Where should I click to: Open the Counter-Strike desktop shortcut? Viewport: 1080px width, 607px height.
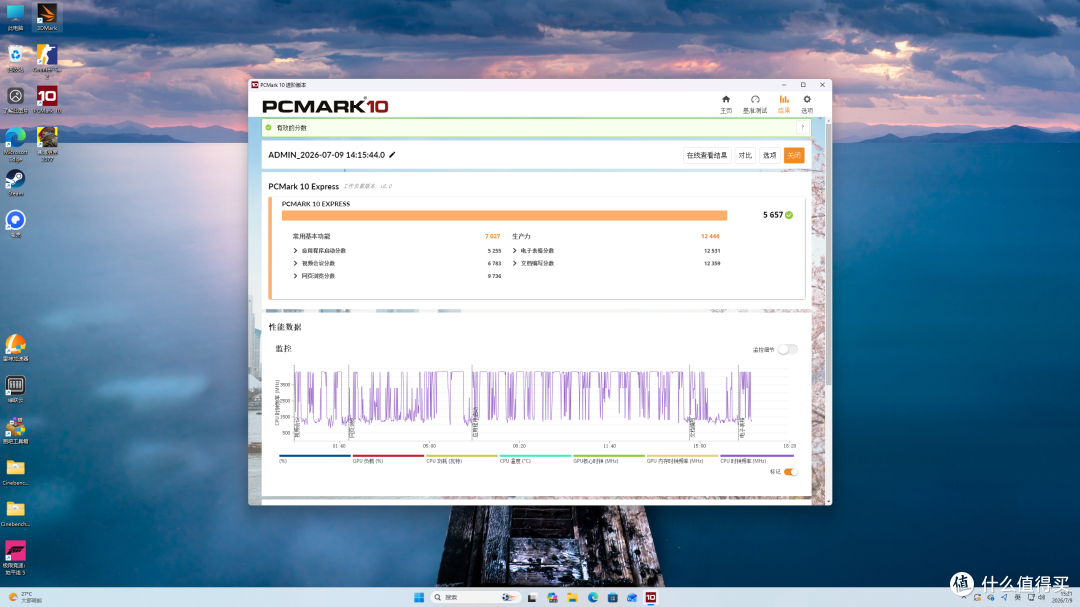click(47, 61)
